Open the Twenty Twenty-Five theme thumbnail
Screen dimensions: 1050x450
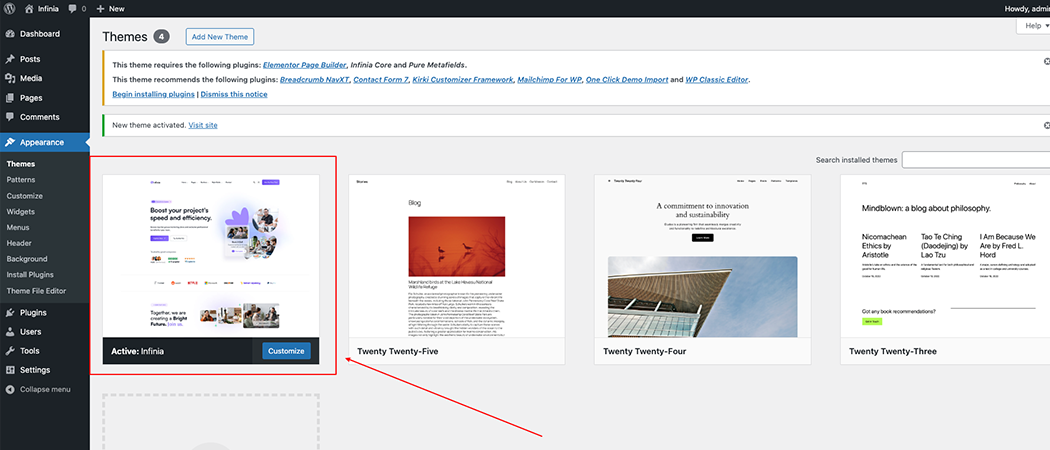point(457,256)
